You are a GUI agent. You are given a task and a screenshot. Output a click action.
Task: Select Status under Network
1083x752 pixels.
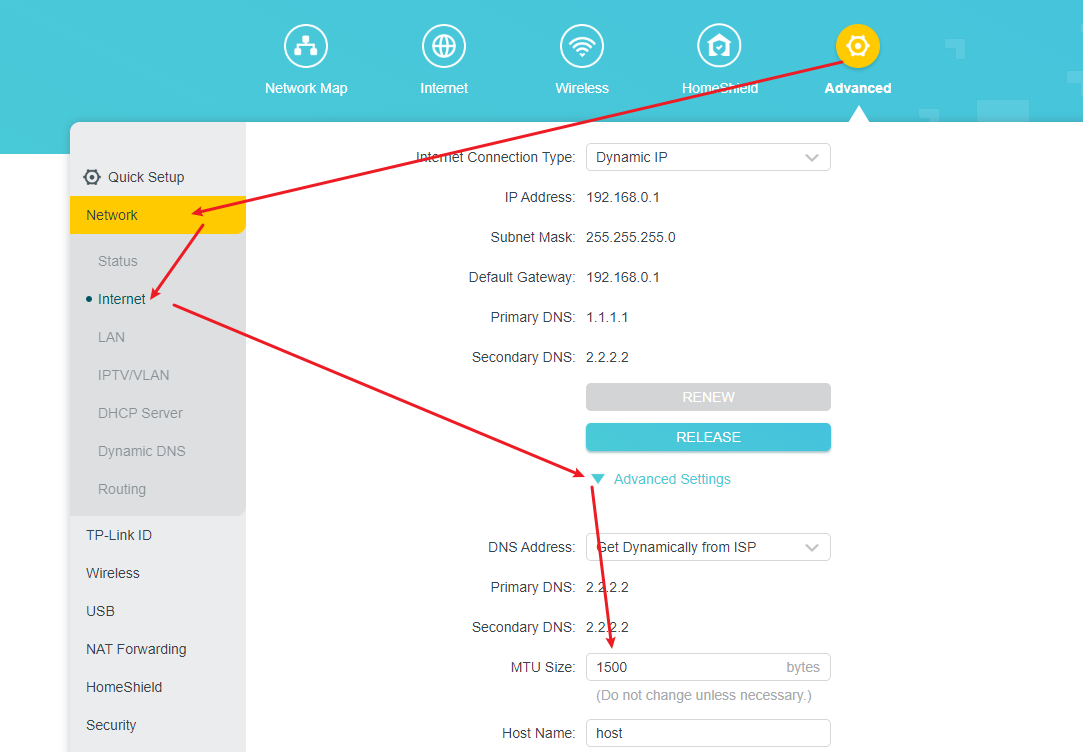pyautogui.click(x=117, y=261)
